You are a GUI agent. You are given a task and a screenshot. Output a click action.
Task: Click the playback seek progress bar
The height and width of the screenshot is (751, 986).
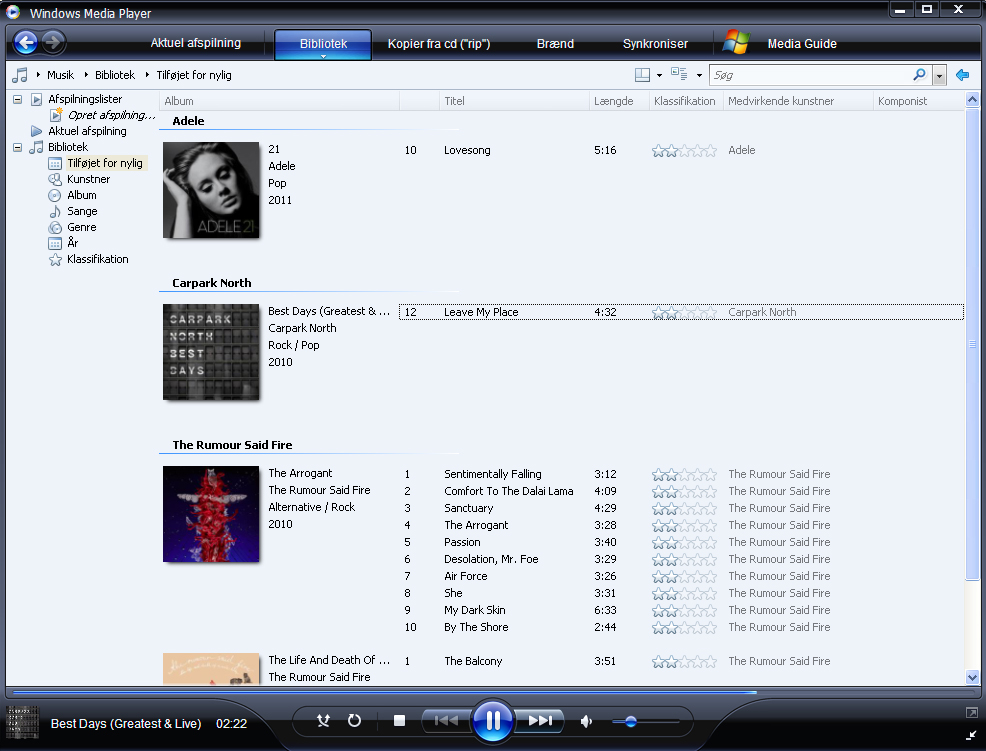(x=492, y=692)
